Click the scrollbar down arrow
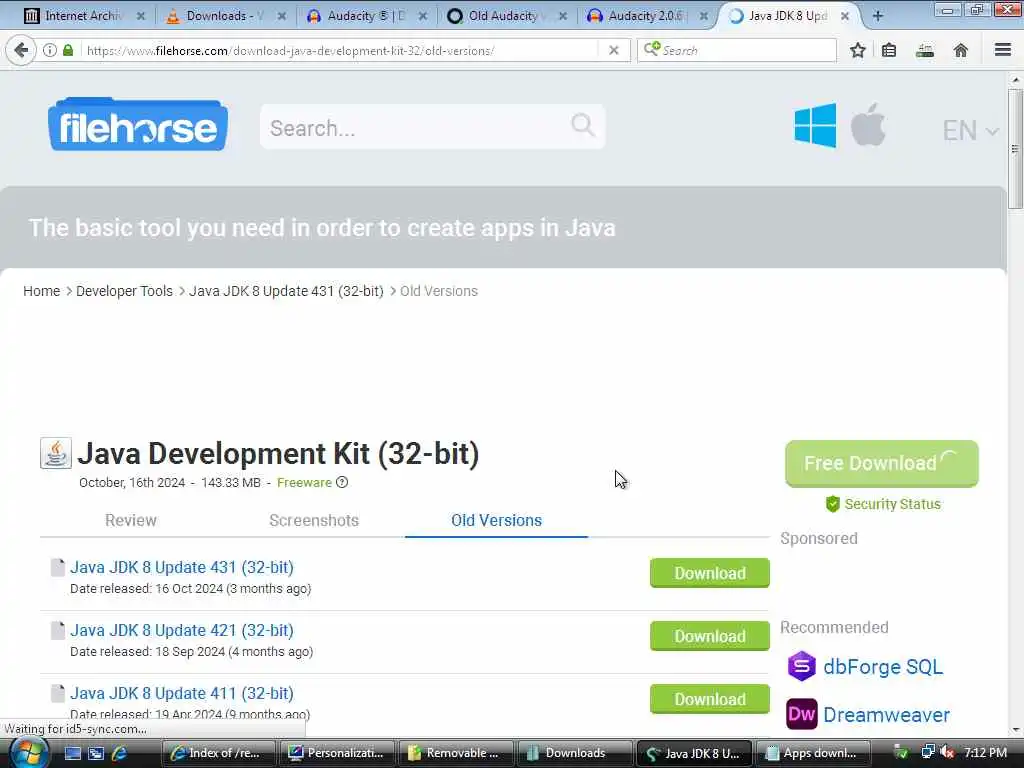This screenshot has width=1024, height=768. [x=1016, y=729]
